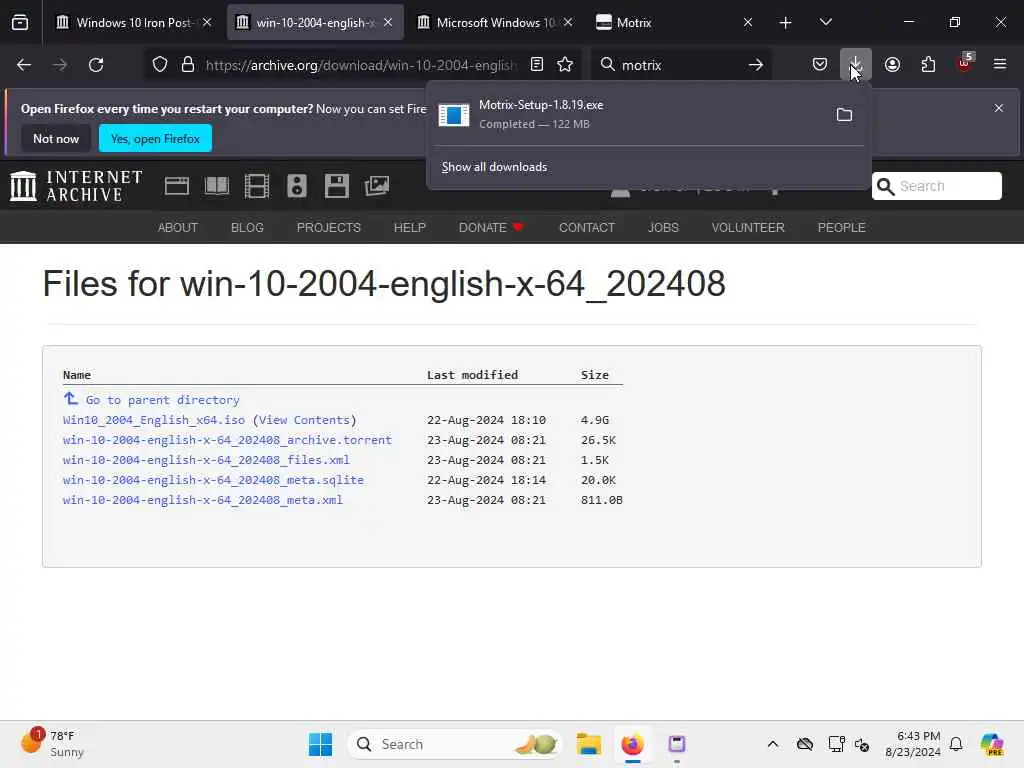The image size is (1024, 768).
Task: Open Internet Archive Web section icon
Action: coord(176,186)
